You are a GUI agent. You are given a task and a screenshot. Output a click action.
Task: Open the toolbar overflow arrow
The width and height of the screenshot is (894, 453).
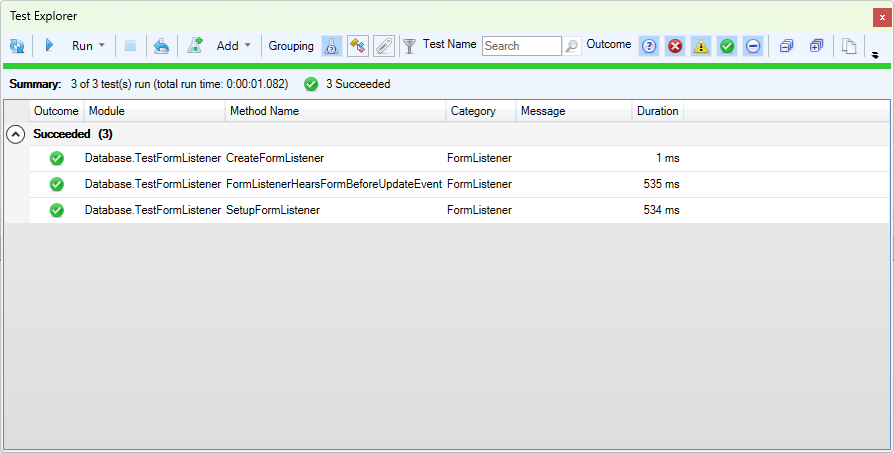click(875, 55)
